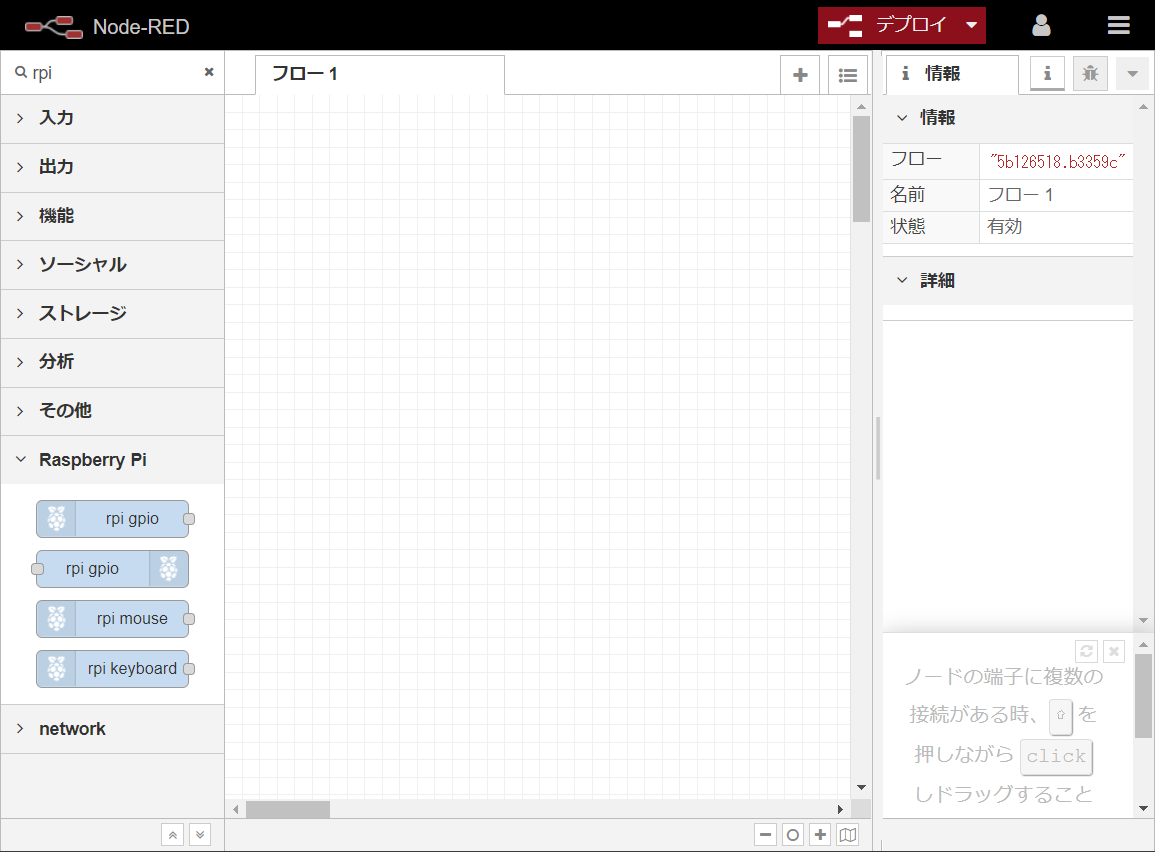Expand all palette categories
The height and width of the screenshot is (852, 1155).
200,835
